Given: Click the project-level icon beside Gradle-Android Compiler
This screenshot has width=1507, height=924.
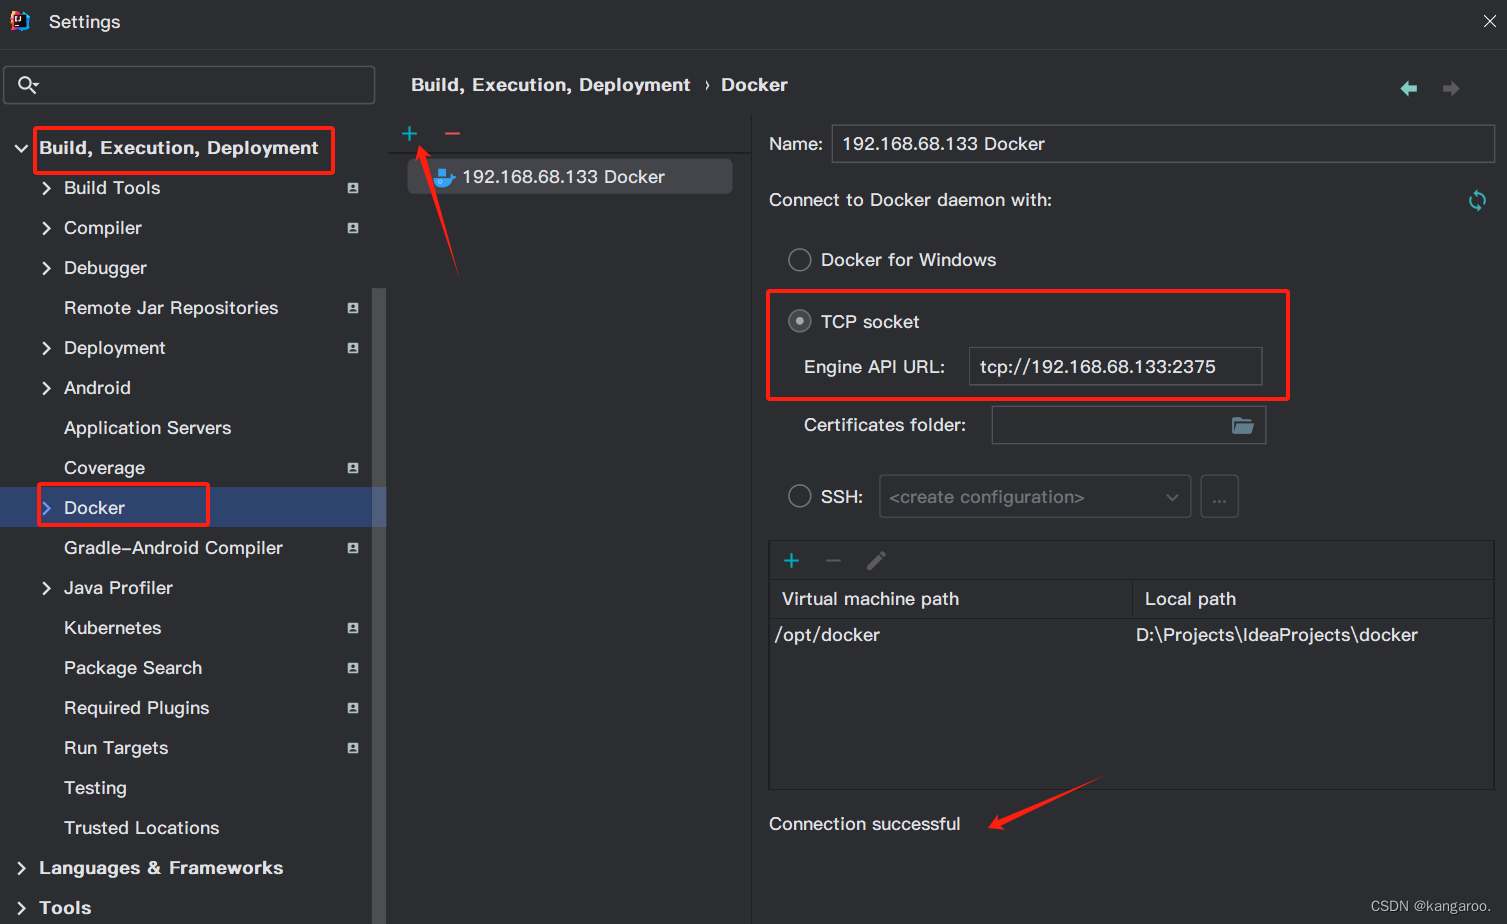Looking at the screenshot, I should pyautogui.click(x=353, y=548).
